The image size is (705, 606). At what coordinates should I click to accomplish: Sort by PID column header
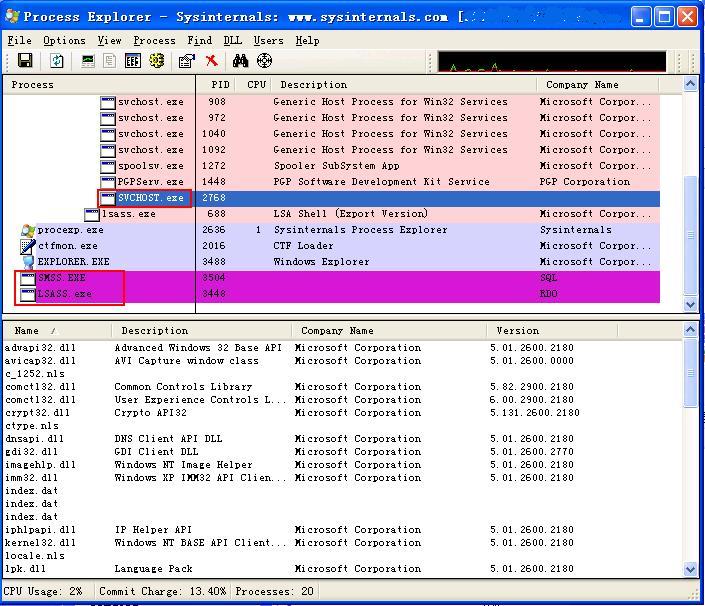click(220, 85)
